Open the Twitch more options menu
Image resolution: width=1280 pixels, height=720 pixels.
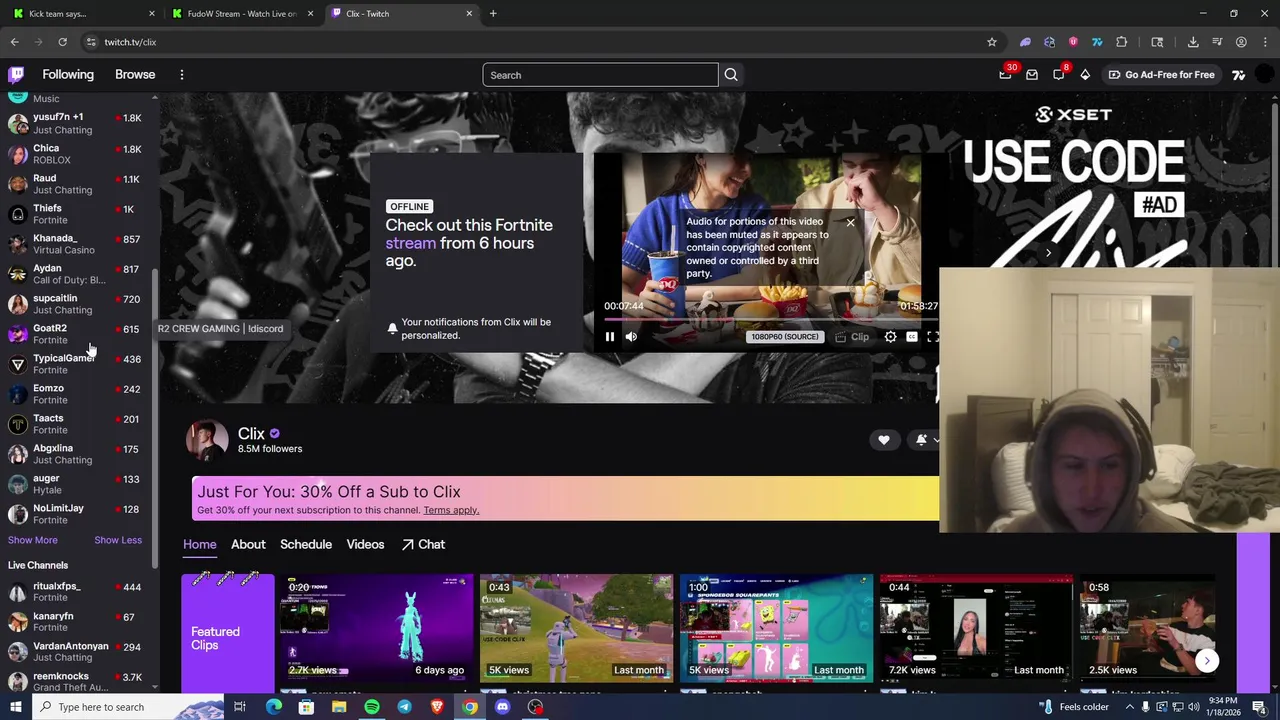tap(182, 75)
